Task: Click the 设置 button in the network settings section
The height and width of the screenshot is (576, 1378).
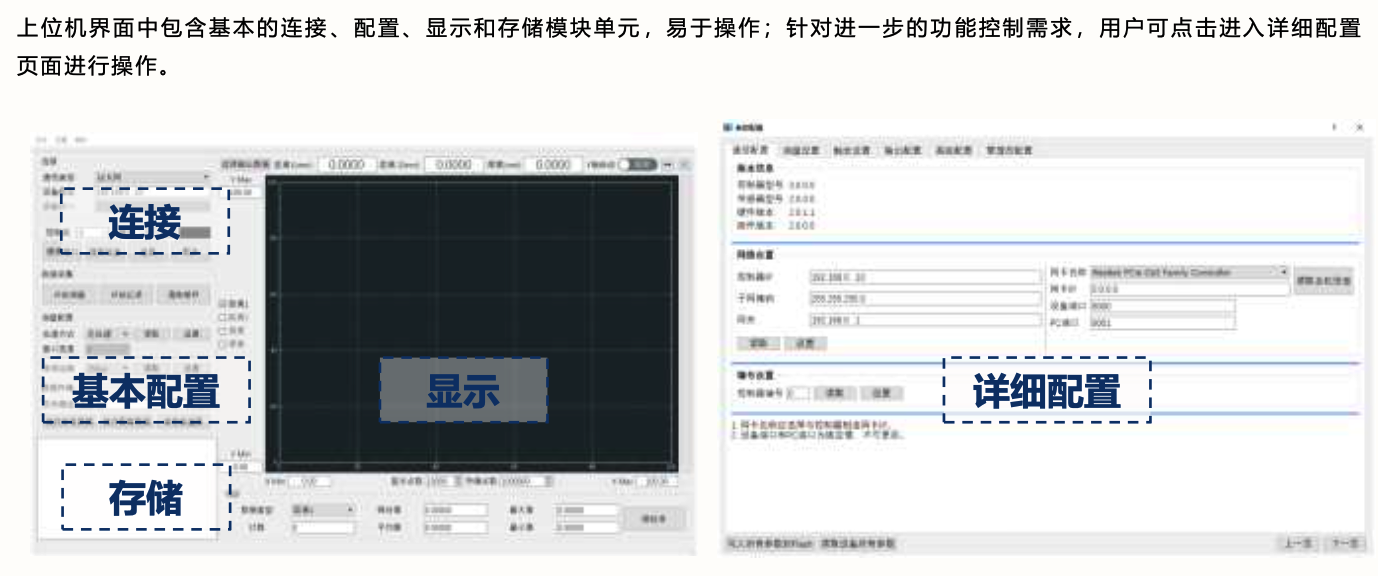Action: click(806, 341)
